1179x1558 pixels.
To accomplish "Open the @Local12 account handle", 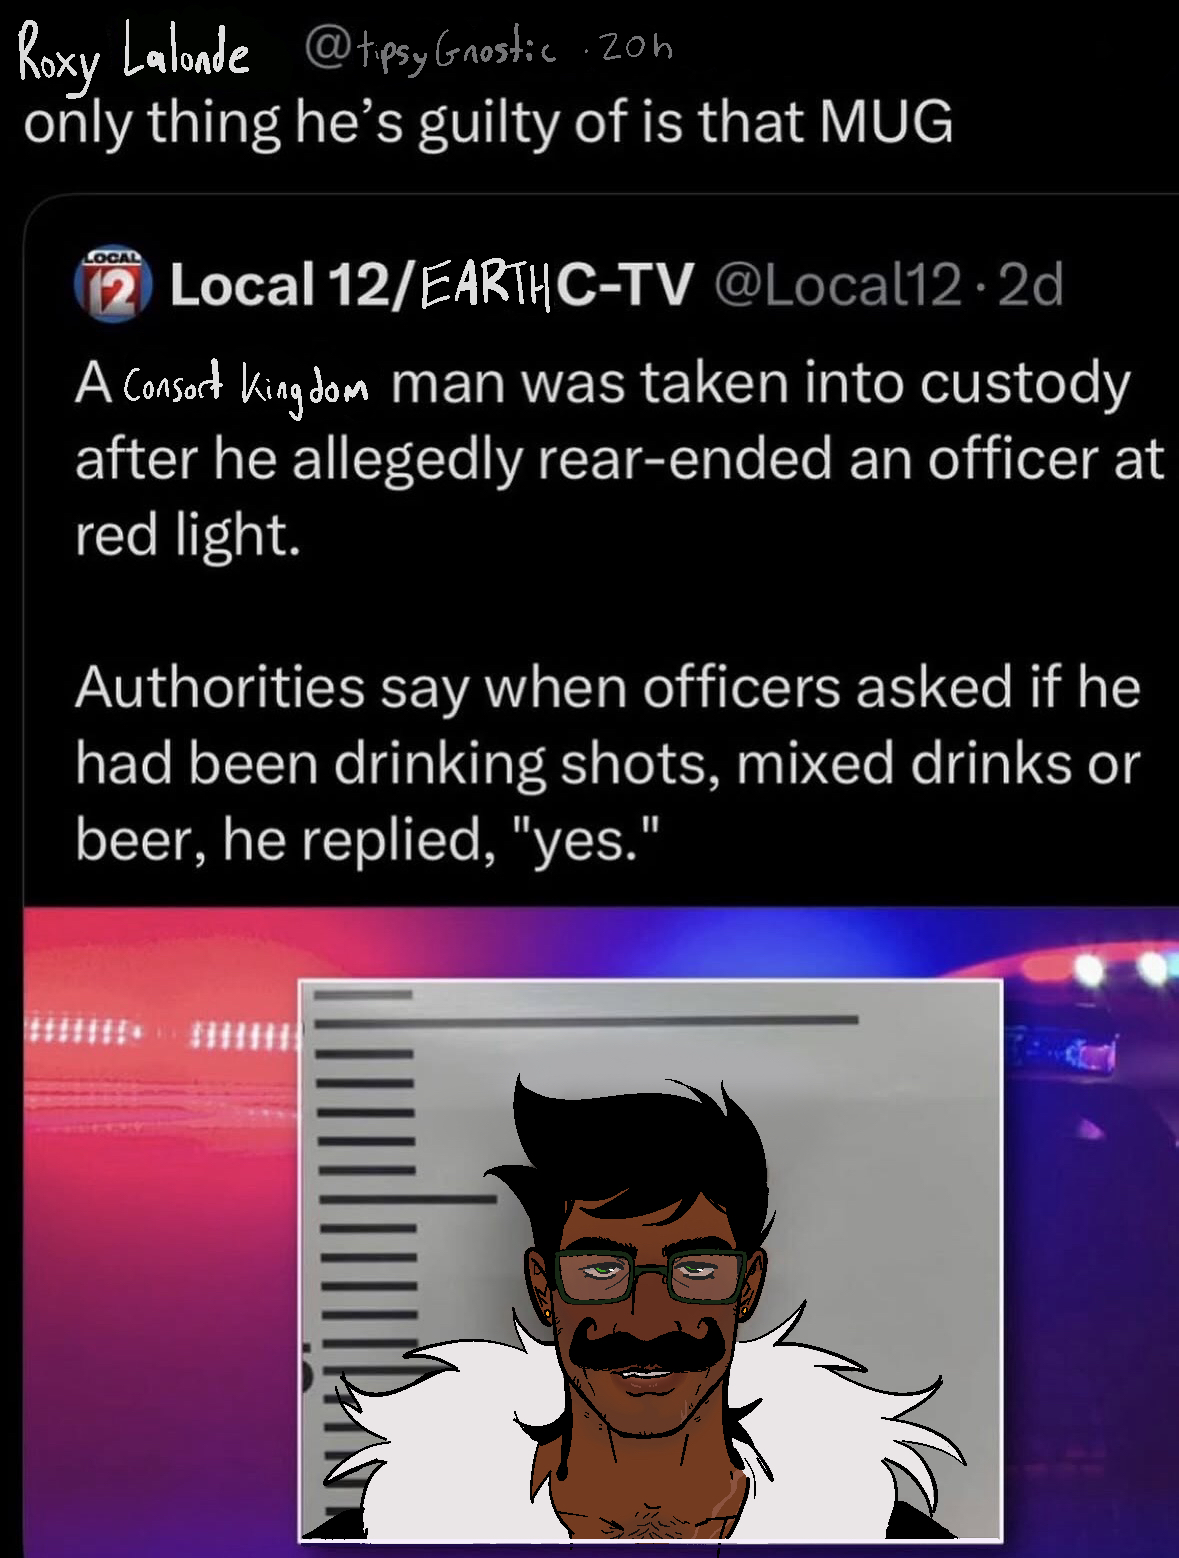I will (x=838, y=285).
